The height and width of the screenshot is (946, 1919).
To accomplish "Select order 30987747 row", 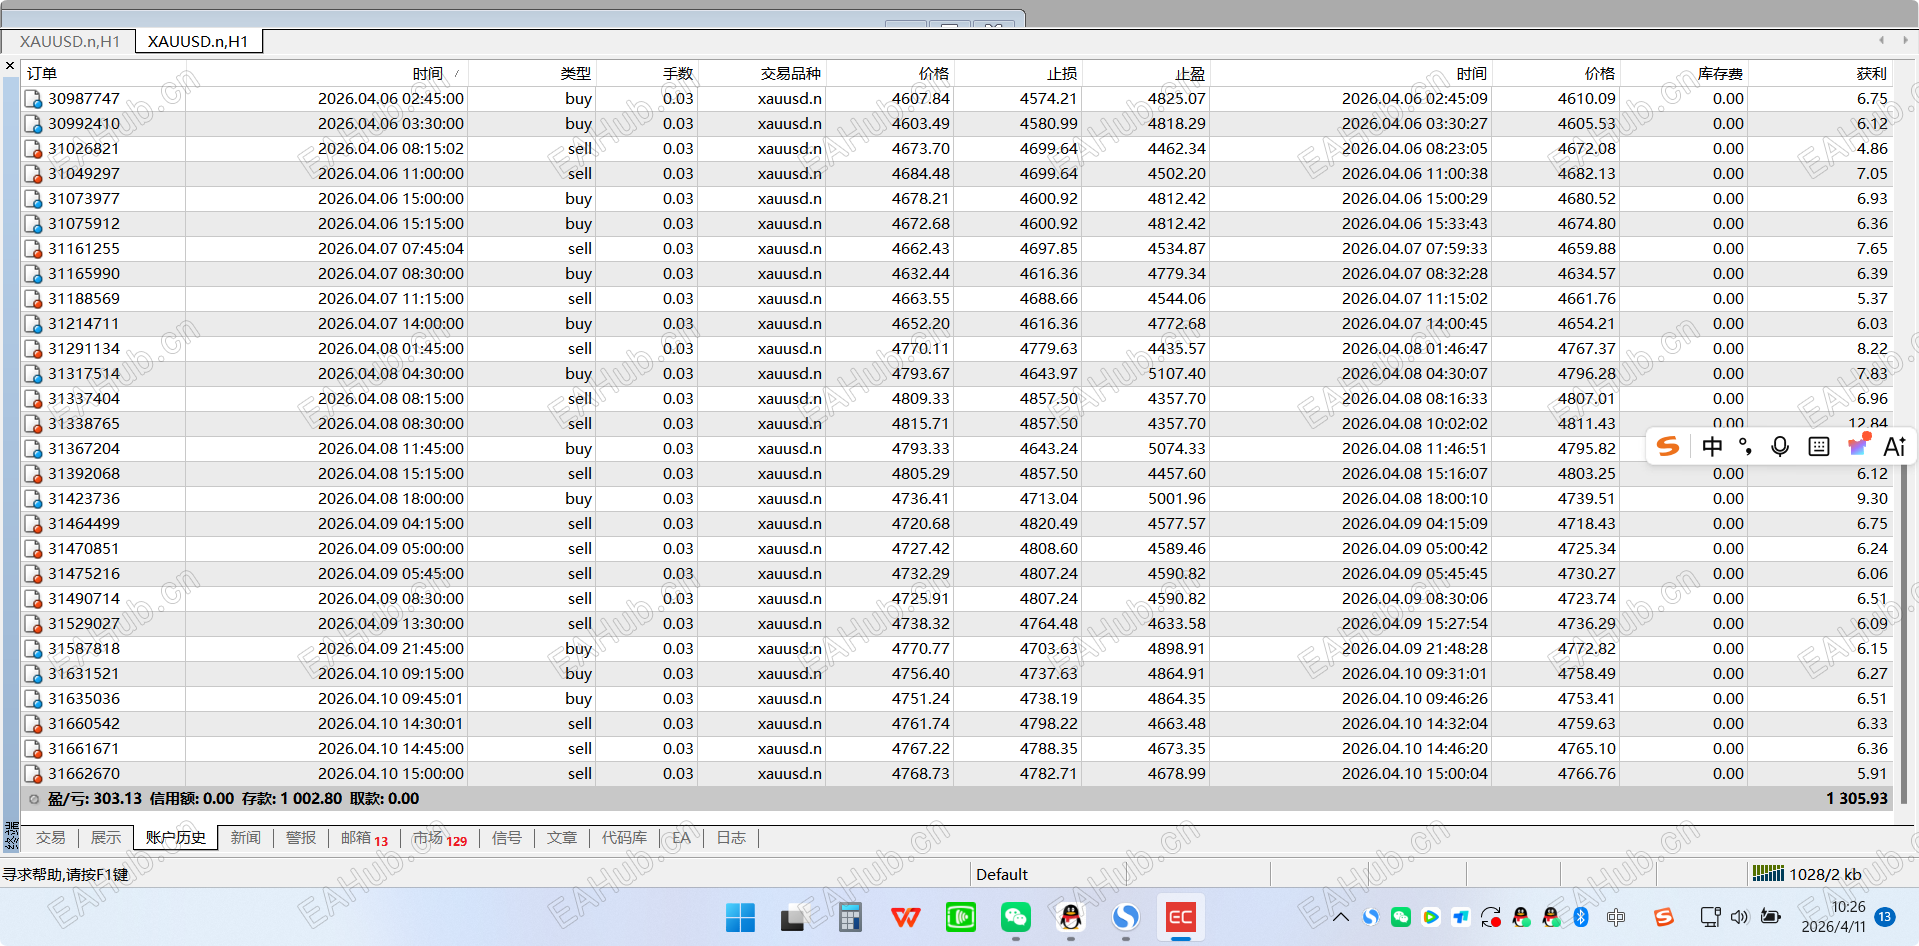I will 957,98.
